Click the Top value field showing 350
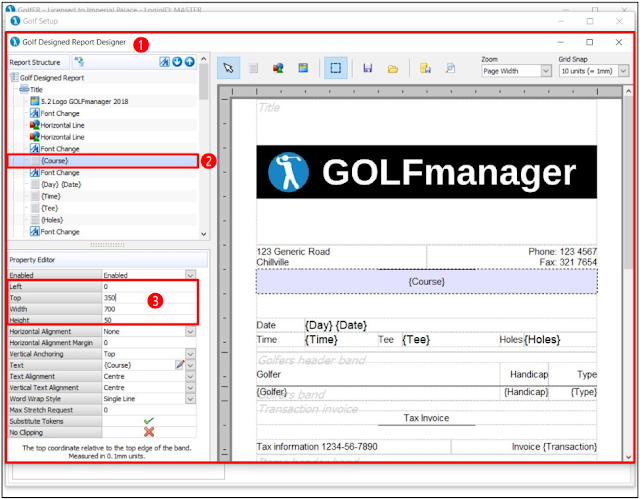This screenshot has height=499, width=640. pos(149,297)
